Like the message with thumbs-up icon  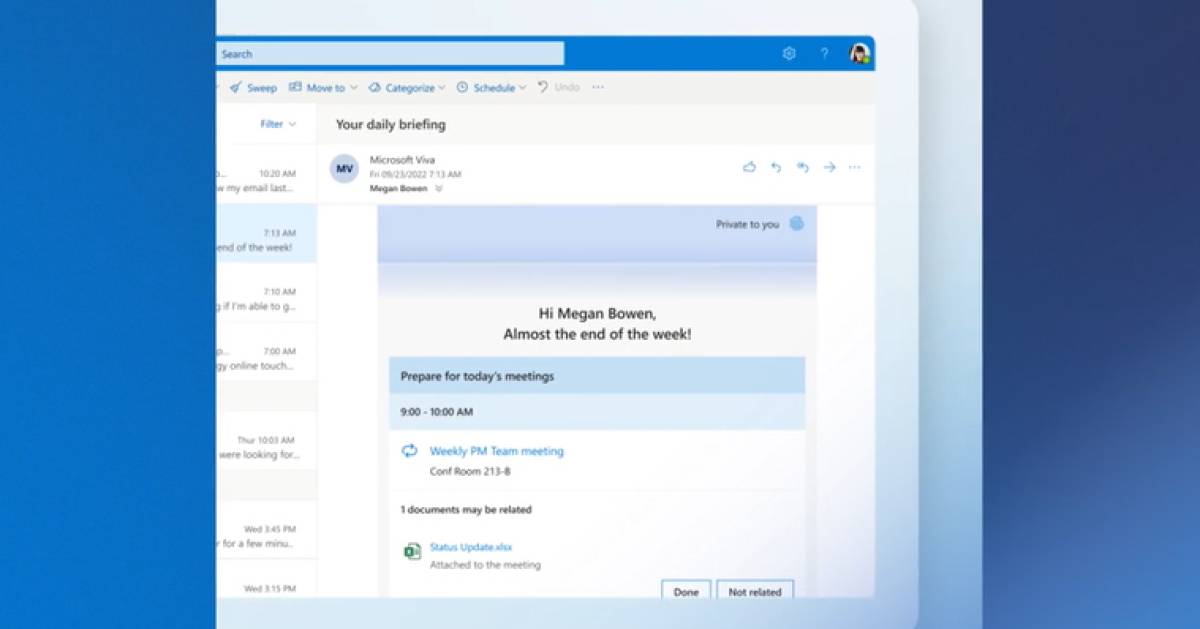[x=749, y=168]
